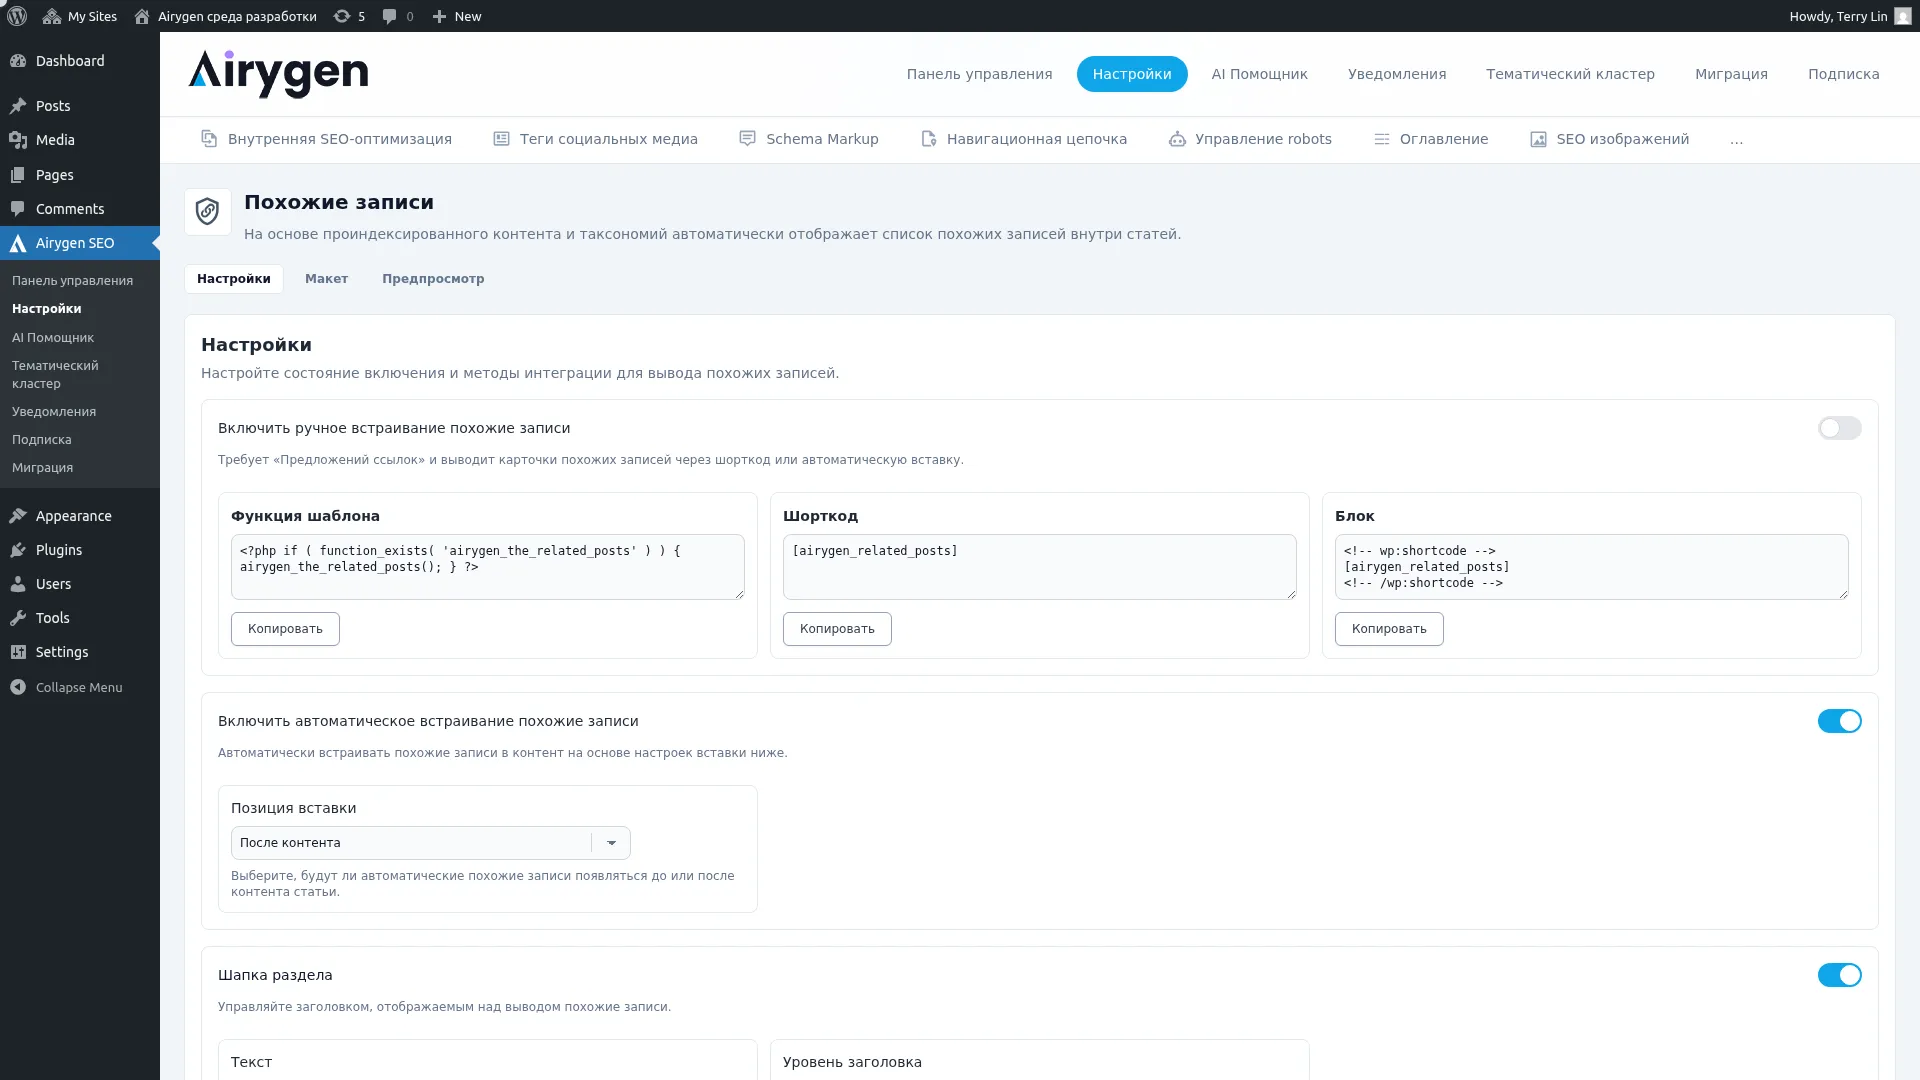Open the updates indicator showing 5
This screenshot has height=1080, width=1920.
pos(349,16)
